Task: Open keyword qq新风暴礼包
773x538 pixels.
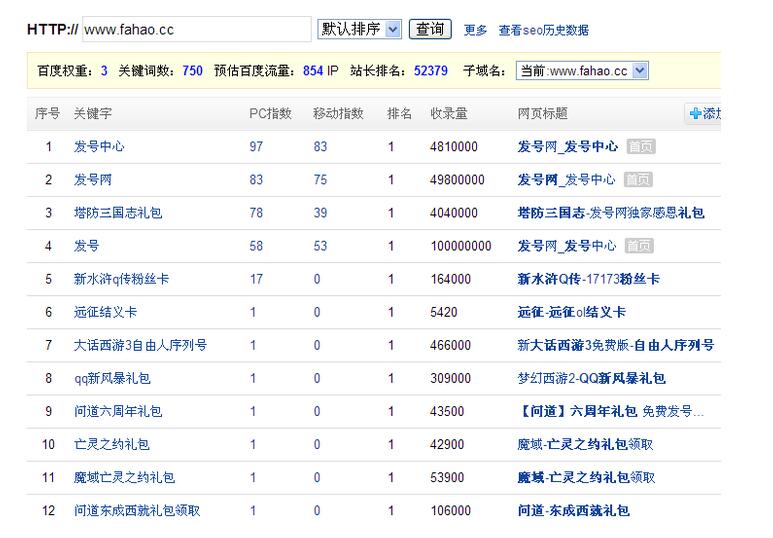Action: pyautogui.click(x=112, y=378)
